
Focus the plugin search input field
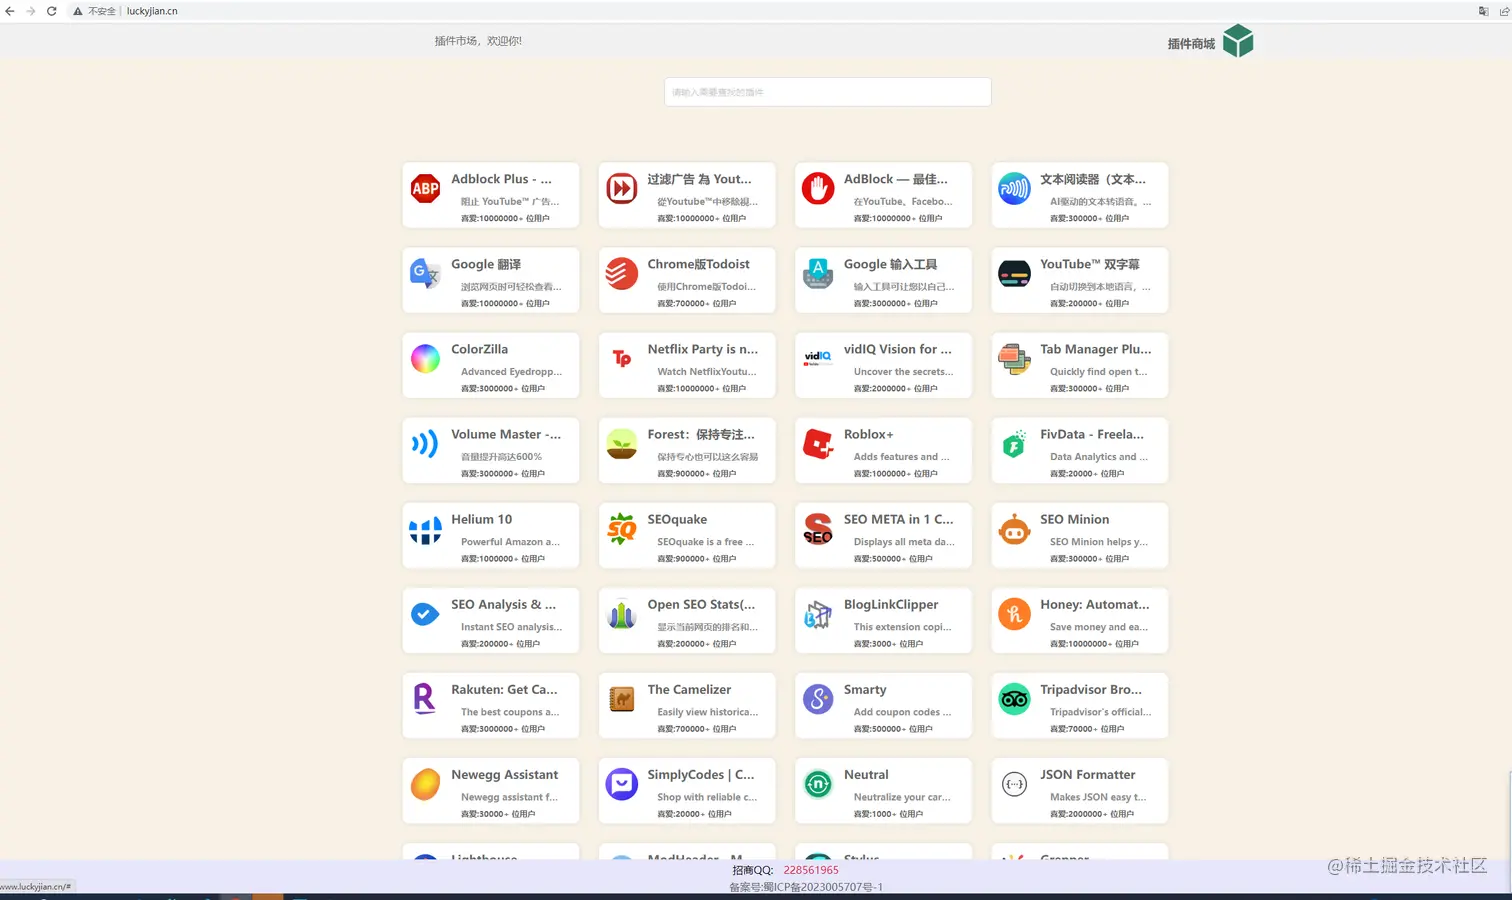pyautogui.click(x=828, y=92)
